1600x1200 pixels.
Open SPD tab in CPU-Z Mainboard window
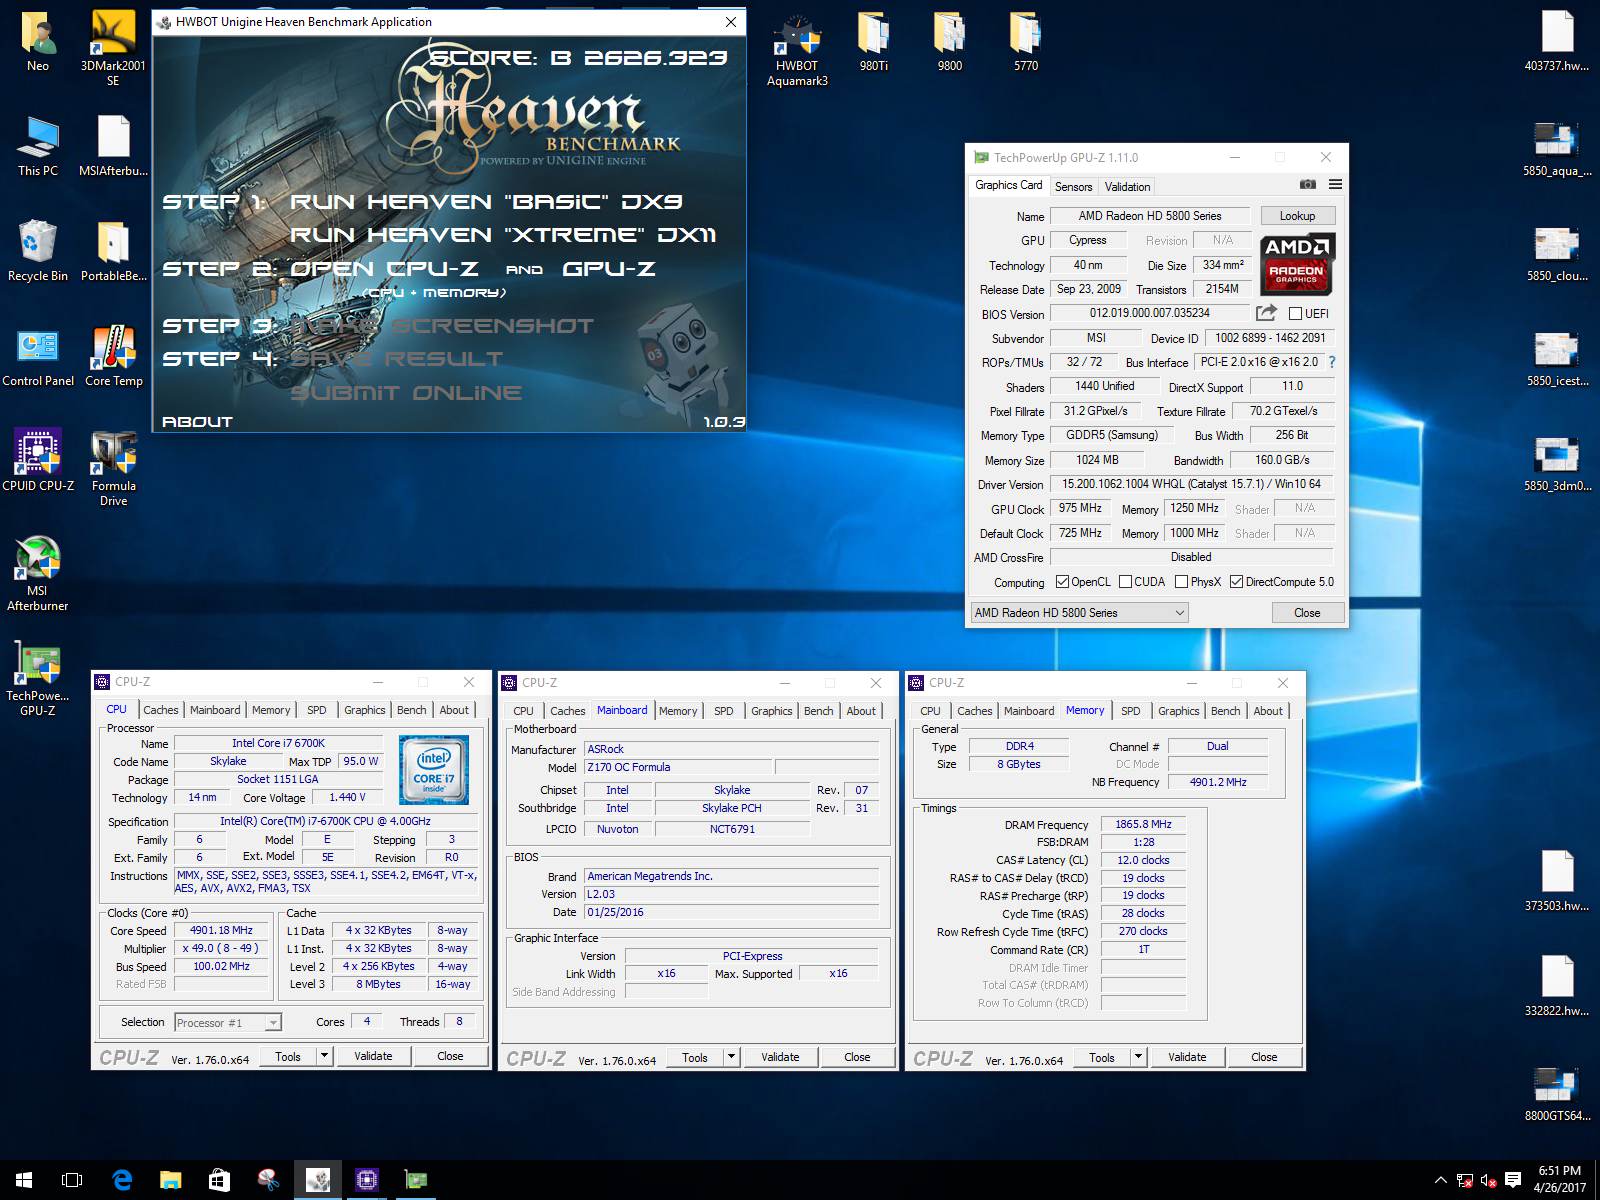pos(724,711)
